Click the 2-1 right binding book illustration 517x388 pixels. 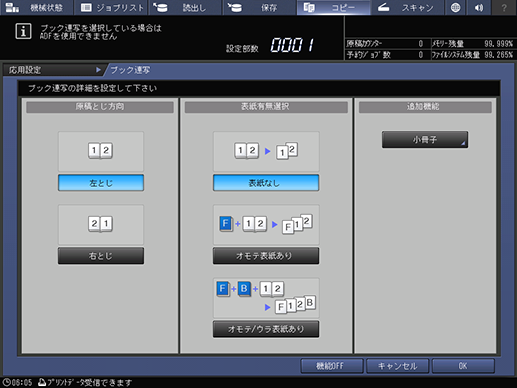101,224
